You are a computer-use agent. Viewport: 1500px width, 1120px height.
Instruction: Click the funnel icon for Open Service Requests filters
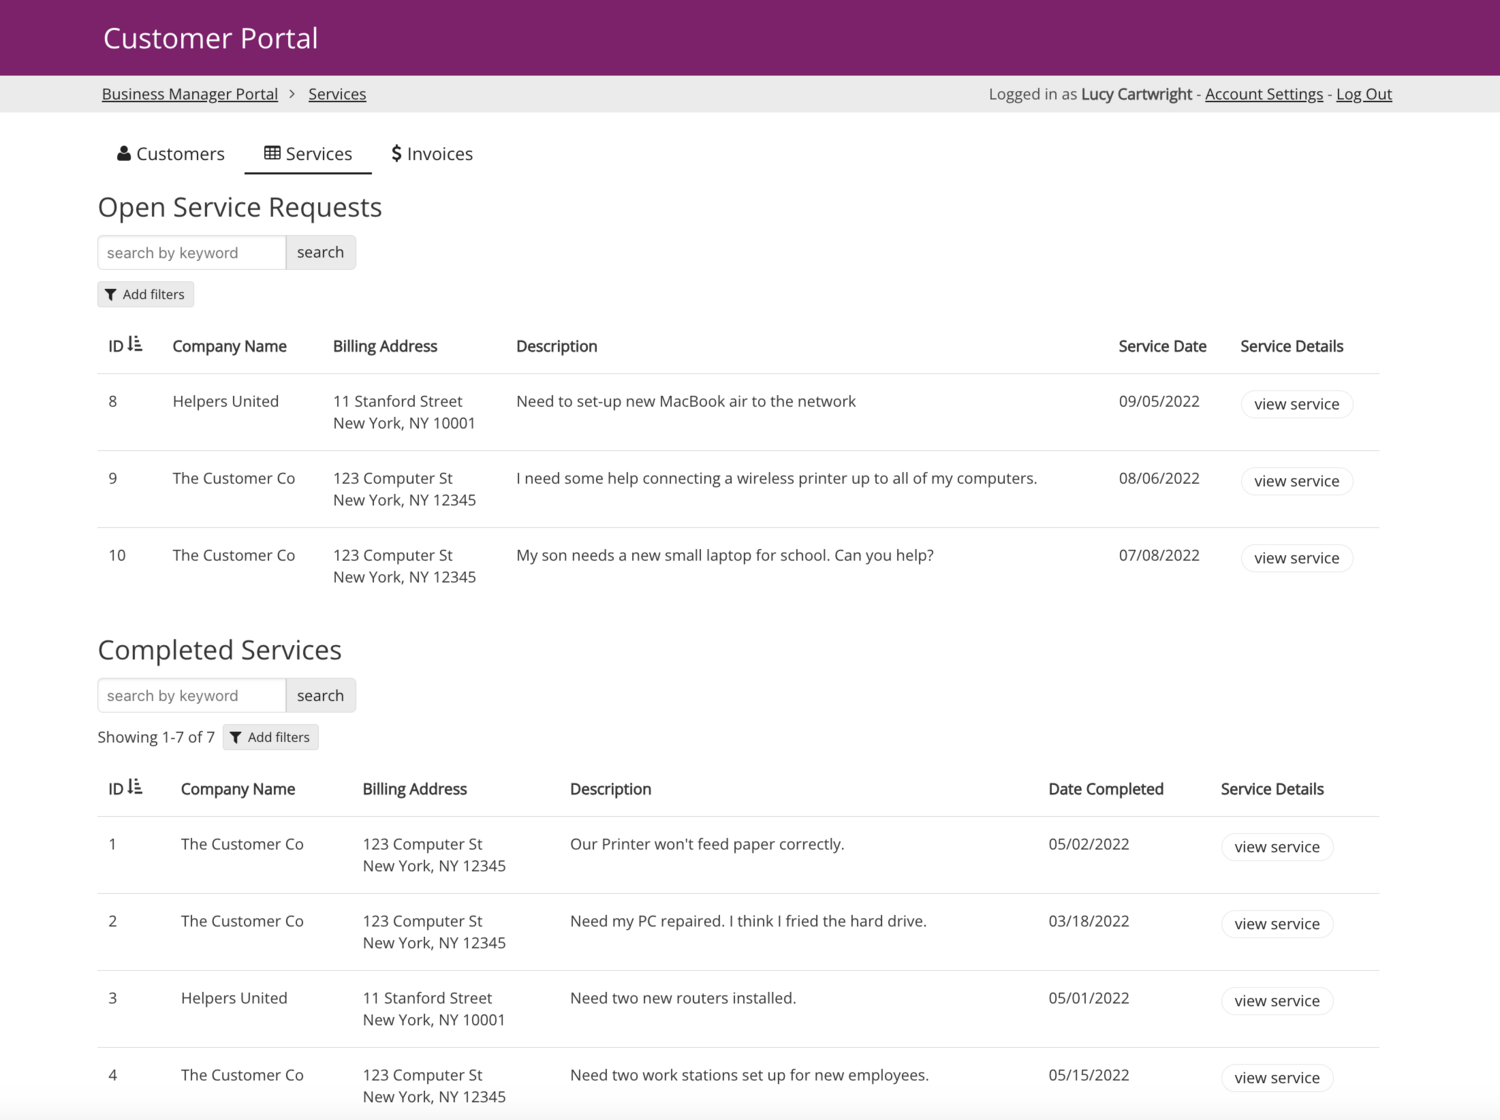pos(111,294)
